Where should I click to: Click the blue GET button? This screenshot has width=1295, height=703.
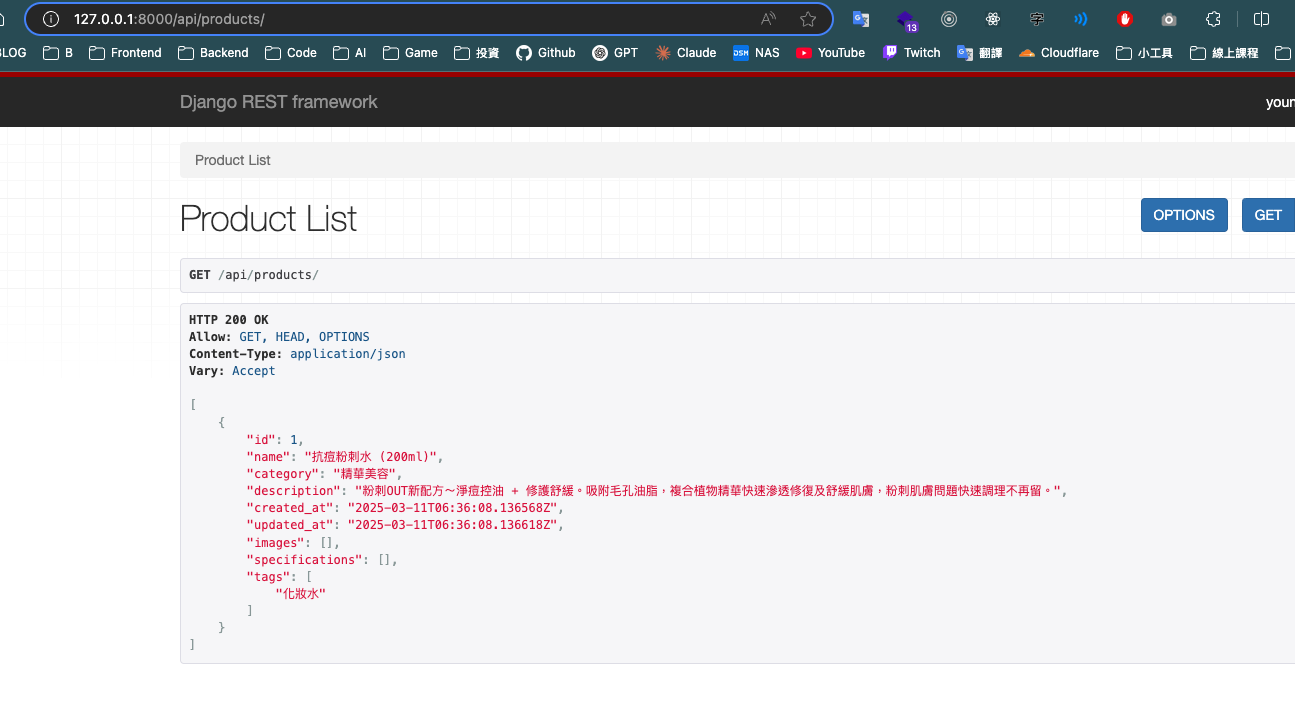[x=1267, y=215]
